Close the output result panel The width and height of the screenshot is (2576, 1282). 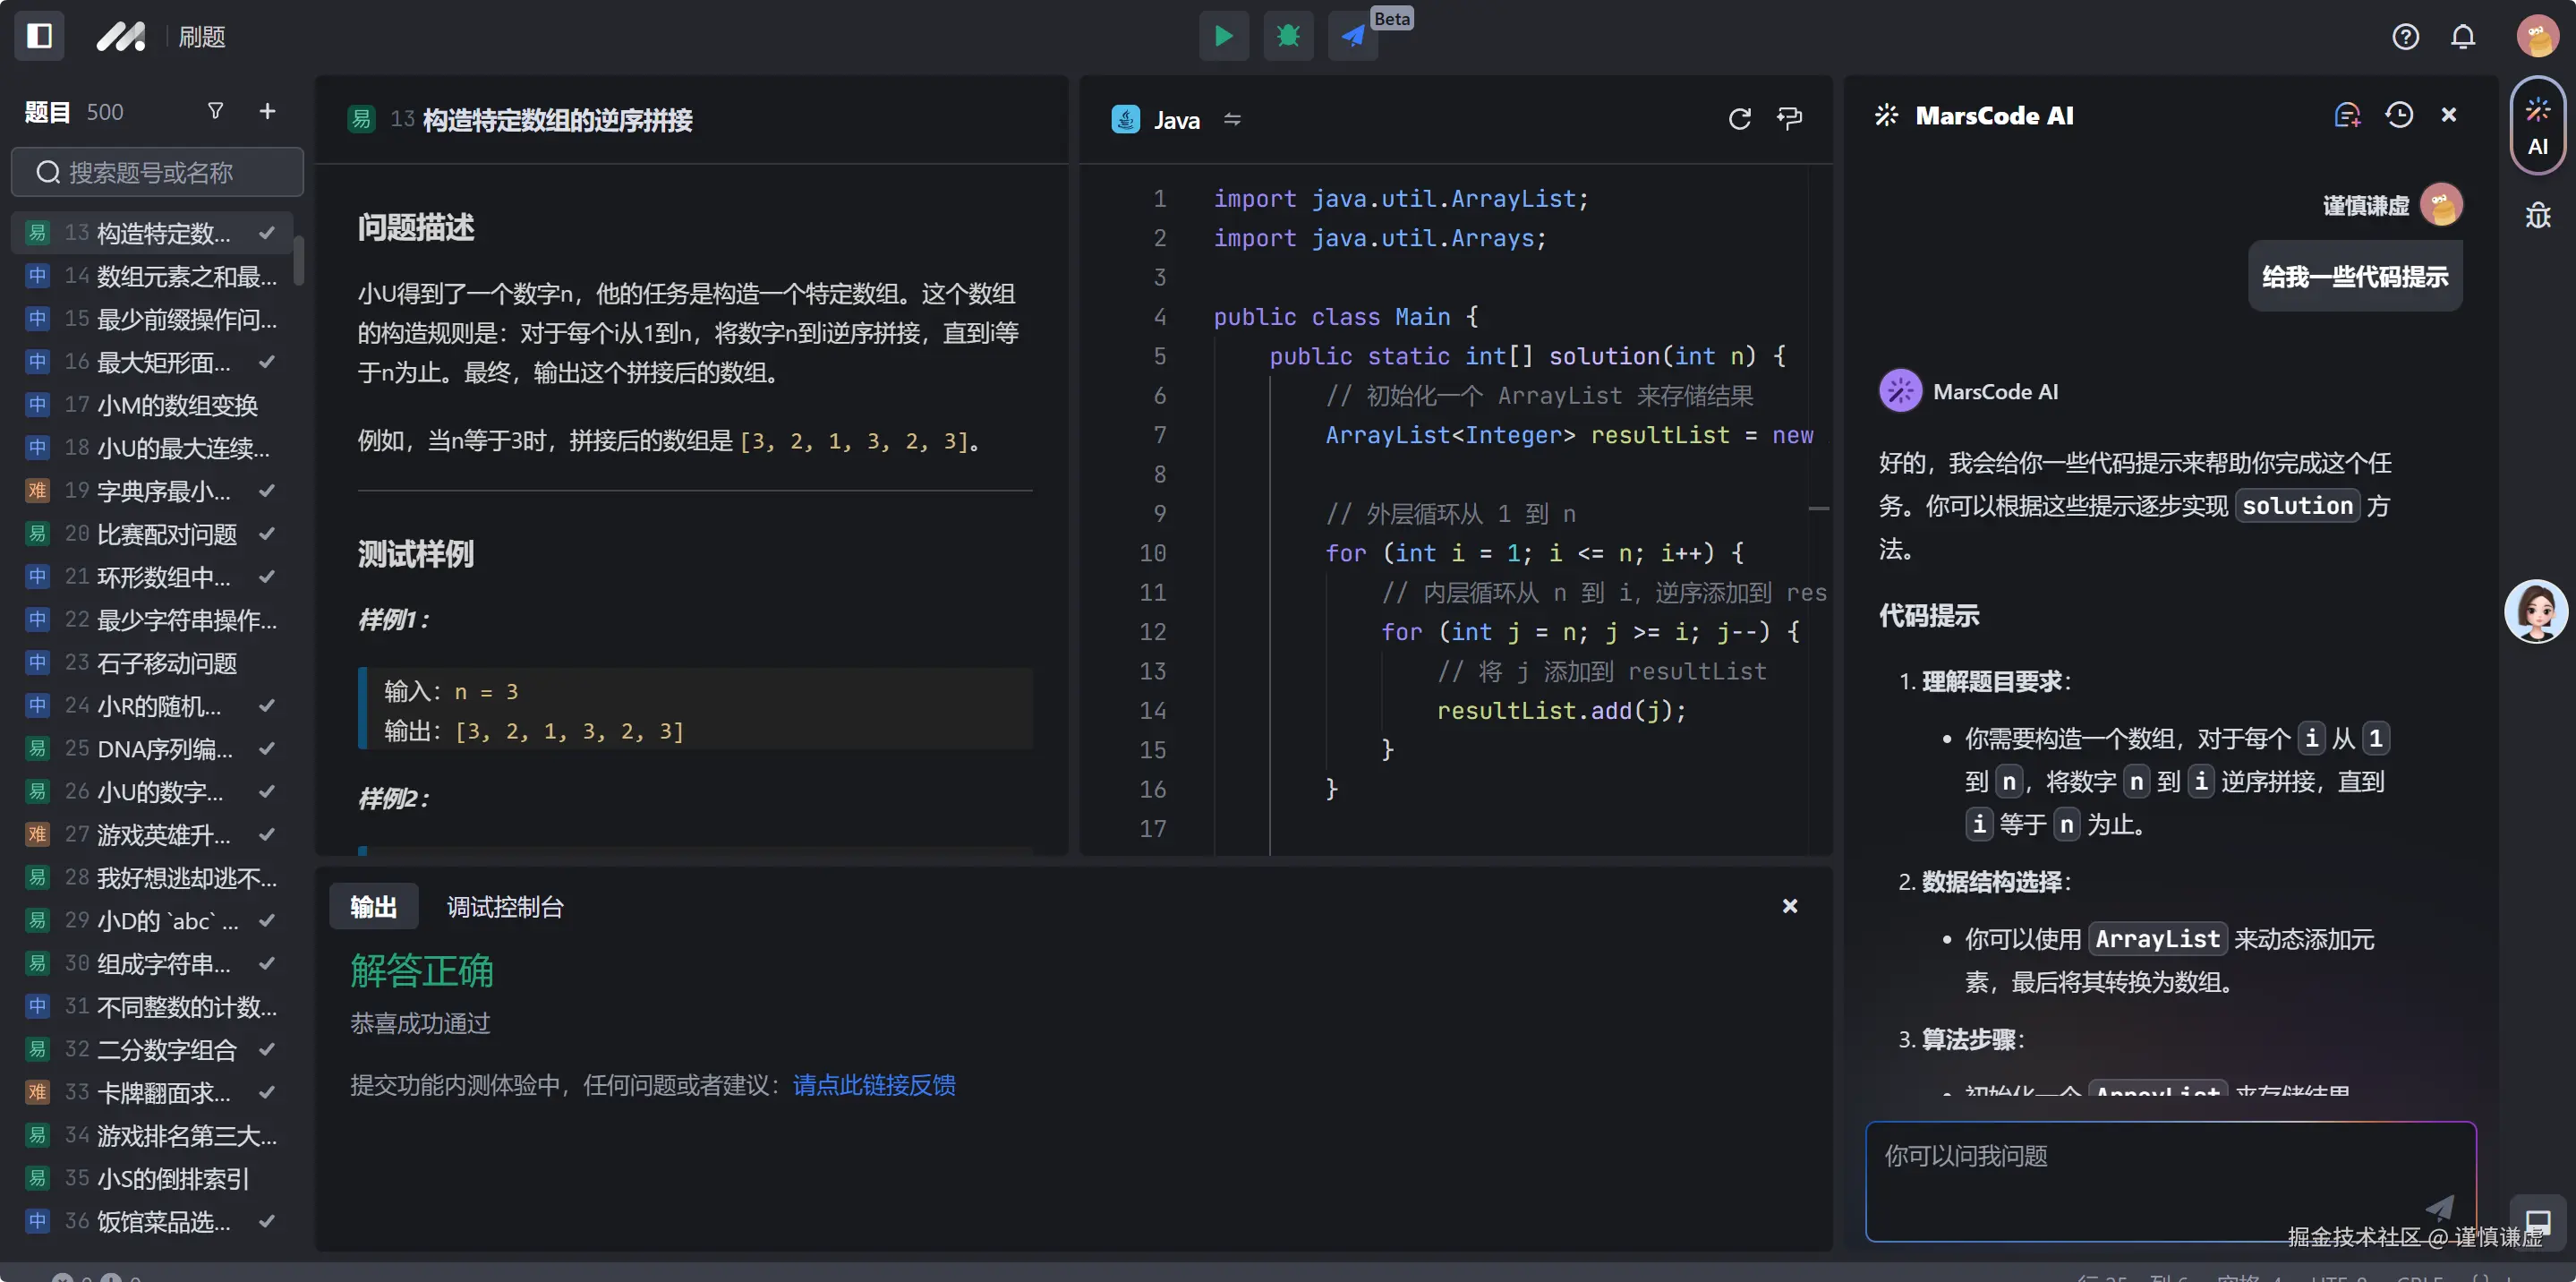[1789, 905]
